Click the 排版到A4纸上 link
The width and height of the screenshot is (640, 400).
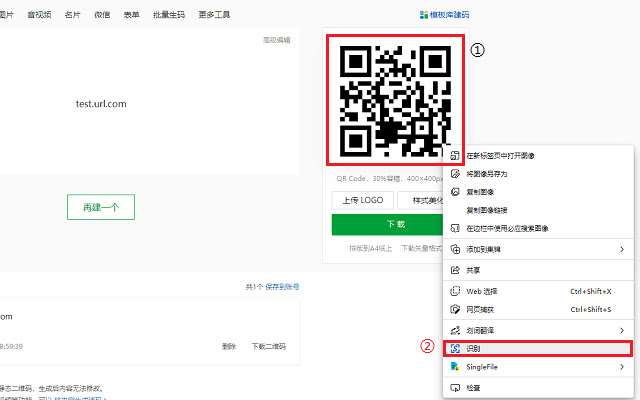(370, 248)
